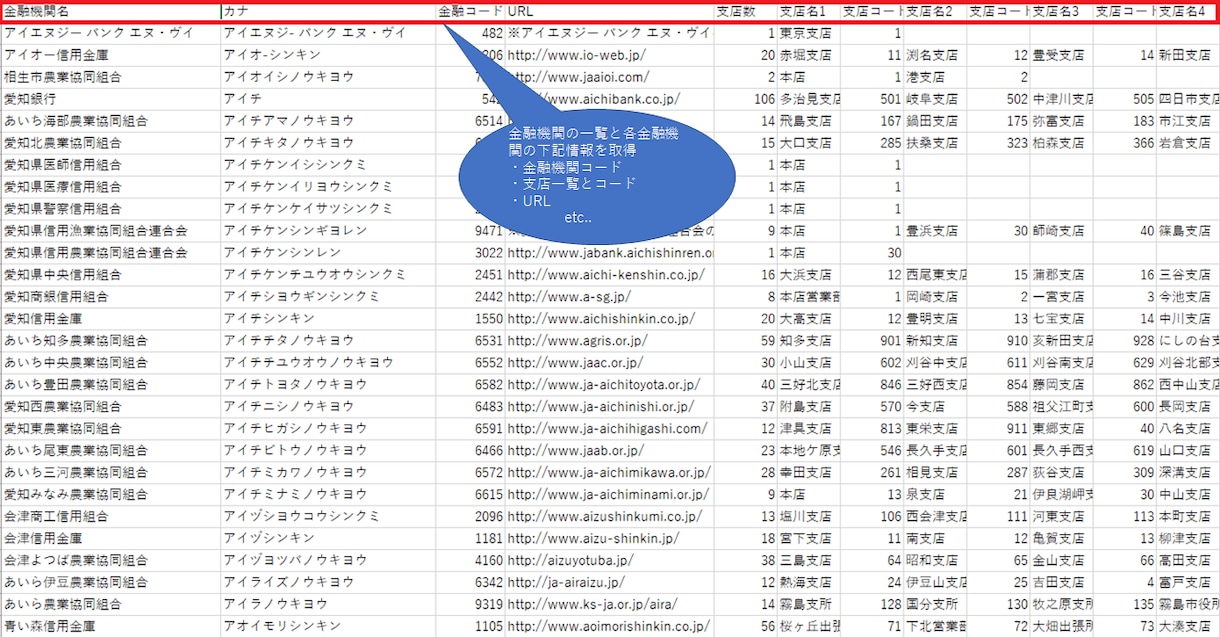Image resolution: width=1220 pixels, height=637 pixels.
Task: Select the URL cell http://www.jaac.or.jp/
Action: point(609,363)
